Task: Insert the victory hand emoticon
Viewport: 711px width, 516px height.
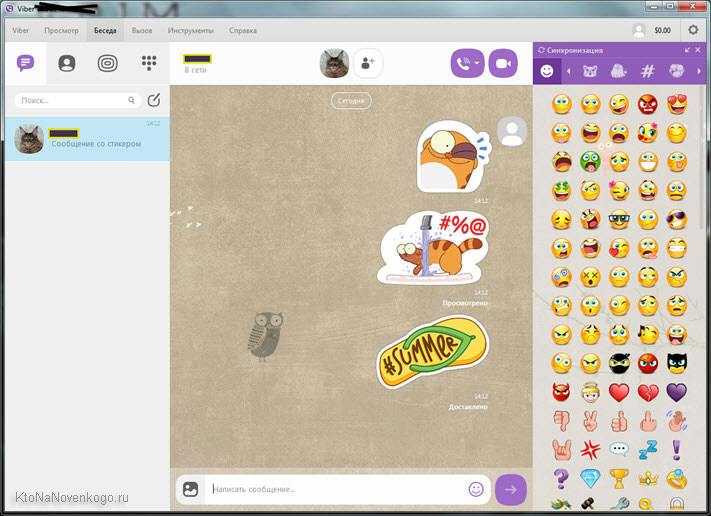Action: 590,421
